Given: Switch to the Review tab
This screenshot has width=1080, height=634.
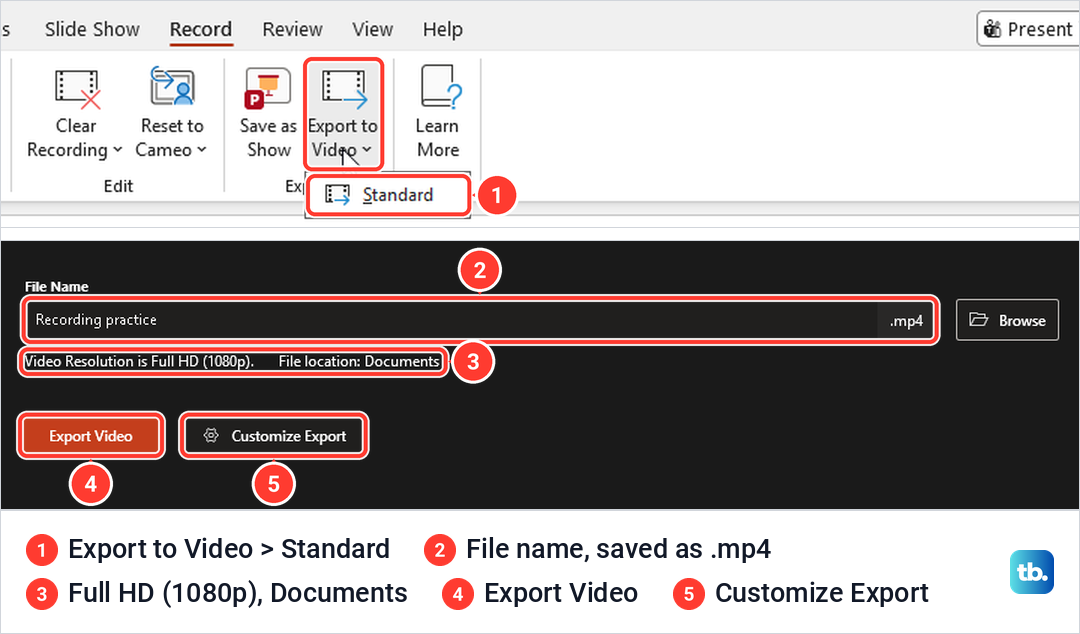Looking at the screenshot, I should pos(292,29).
